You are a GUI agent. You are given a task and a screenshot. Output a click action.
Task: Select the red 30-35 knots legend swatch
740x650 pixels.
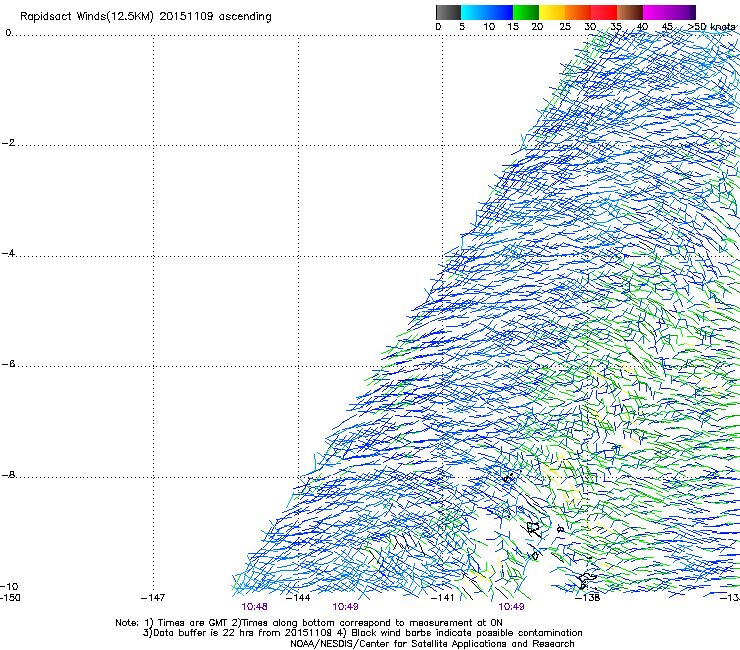pyautogui.click(x=604, y=12)
